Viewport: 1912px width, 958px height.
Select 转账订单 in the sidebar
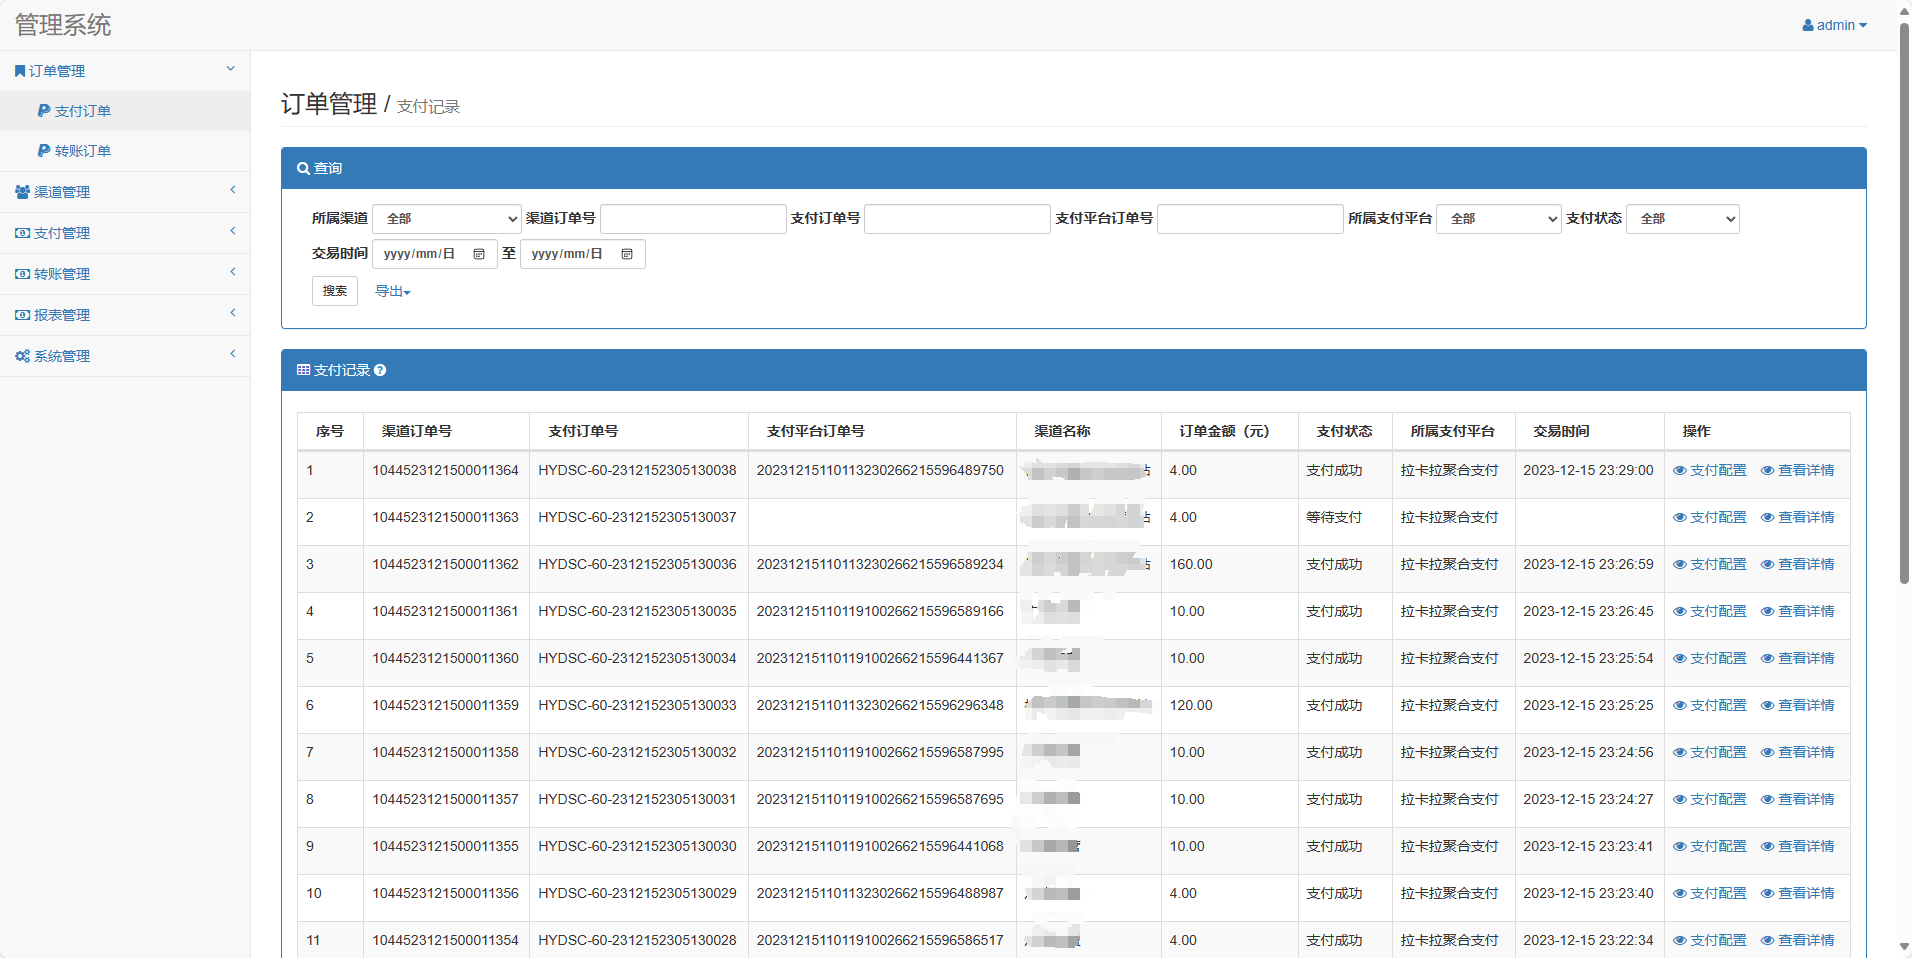coord(125,151)
